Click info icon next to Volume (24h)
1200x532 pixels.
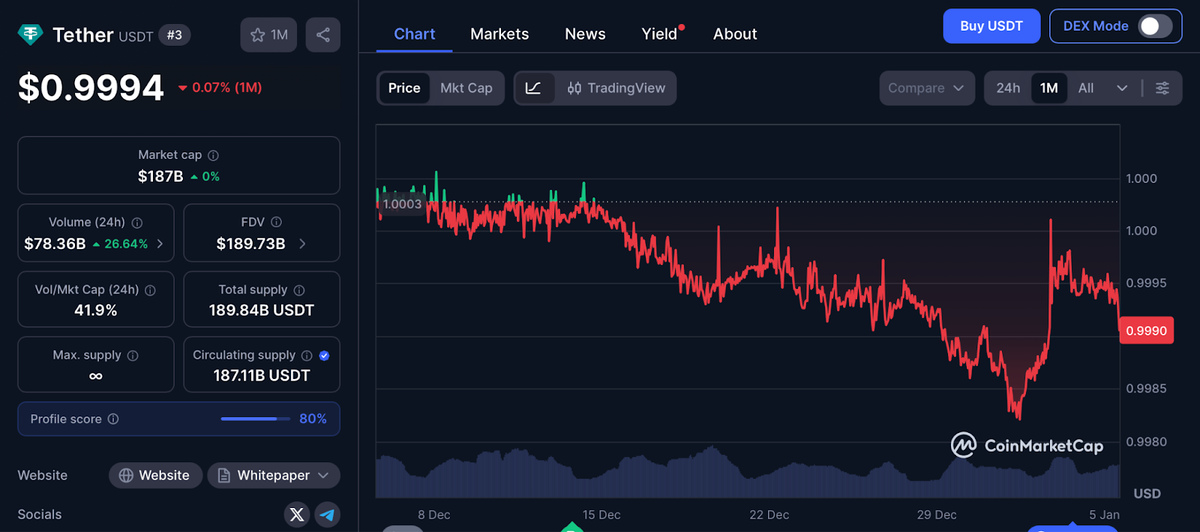[x=137, y=223]
